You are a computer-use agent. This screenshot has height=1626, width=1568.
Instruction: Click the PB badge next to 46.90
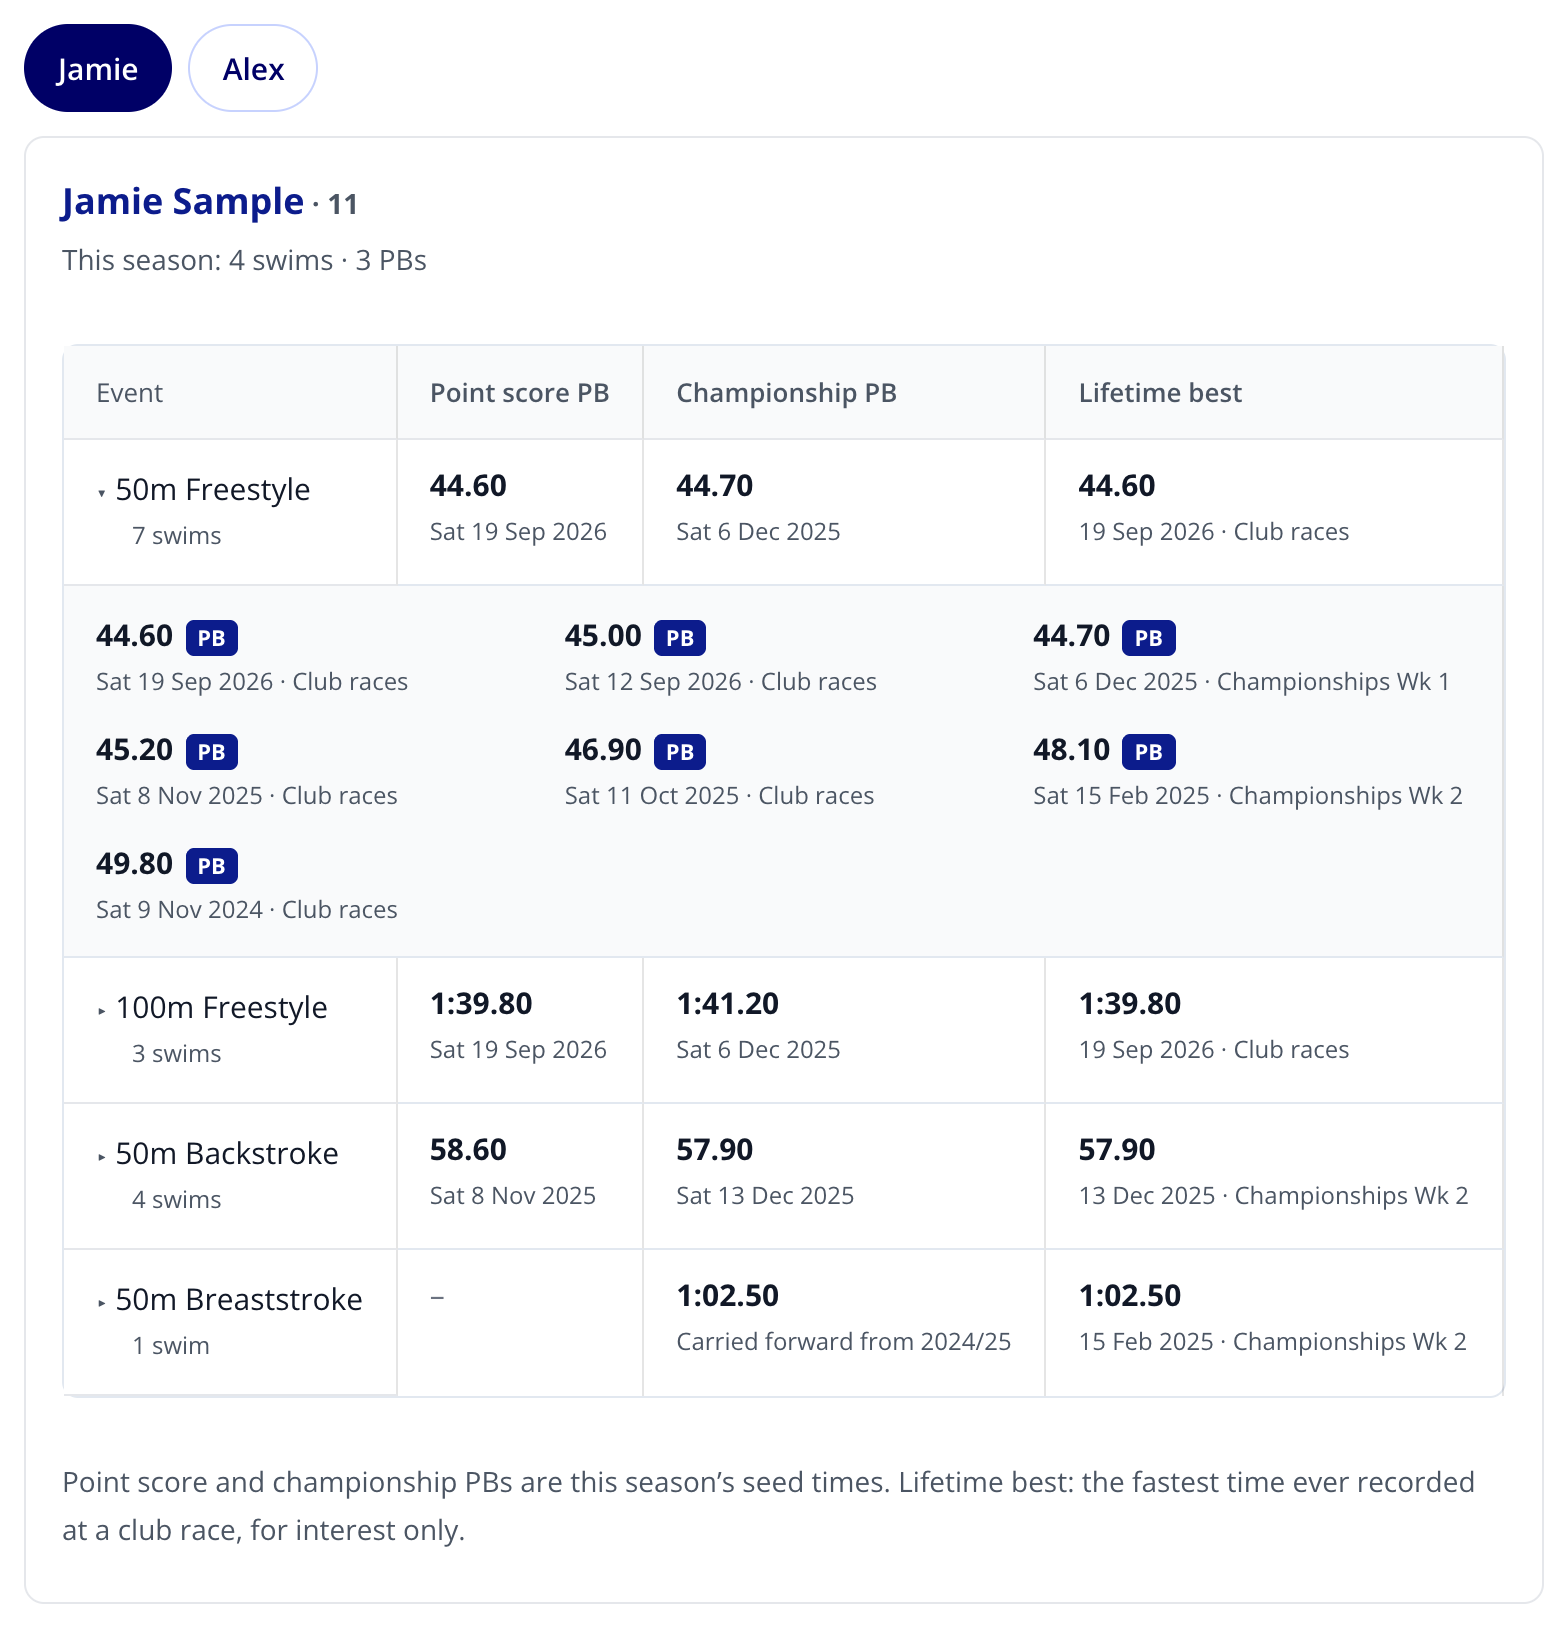(680, 752)
